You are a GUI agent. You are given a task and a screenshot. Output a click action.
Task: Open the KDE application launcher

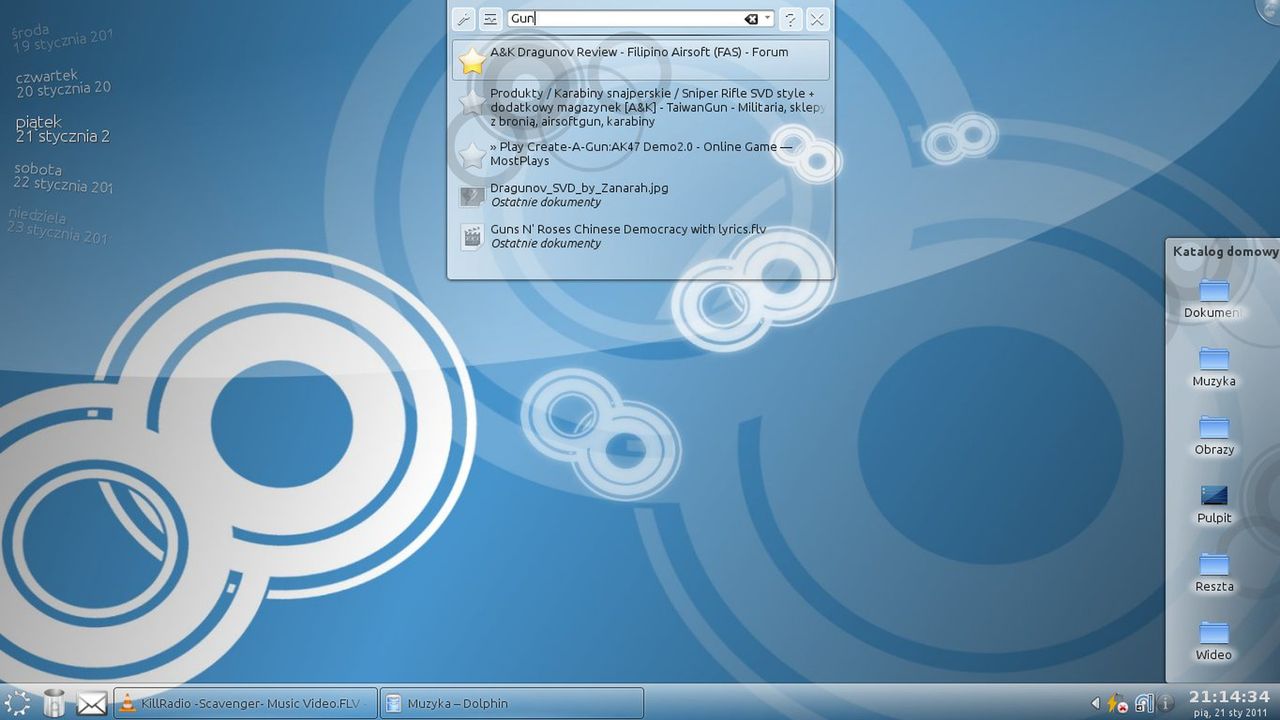coord(17,703)
